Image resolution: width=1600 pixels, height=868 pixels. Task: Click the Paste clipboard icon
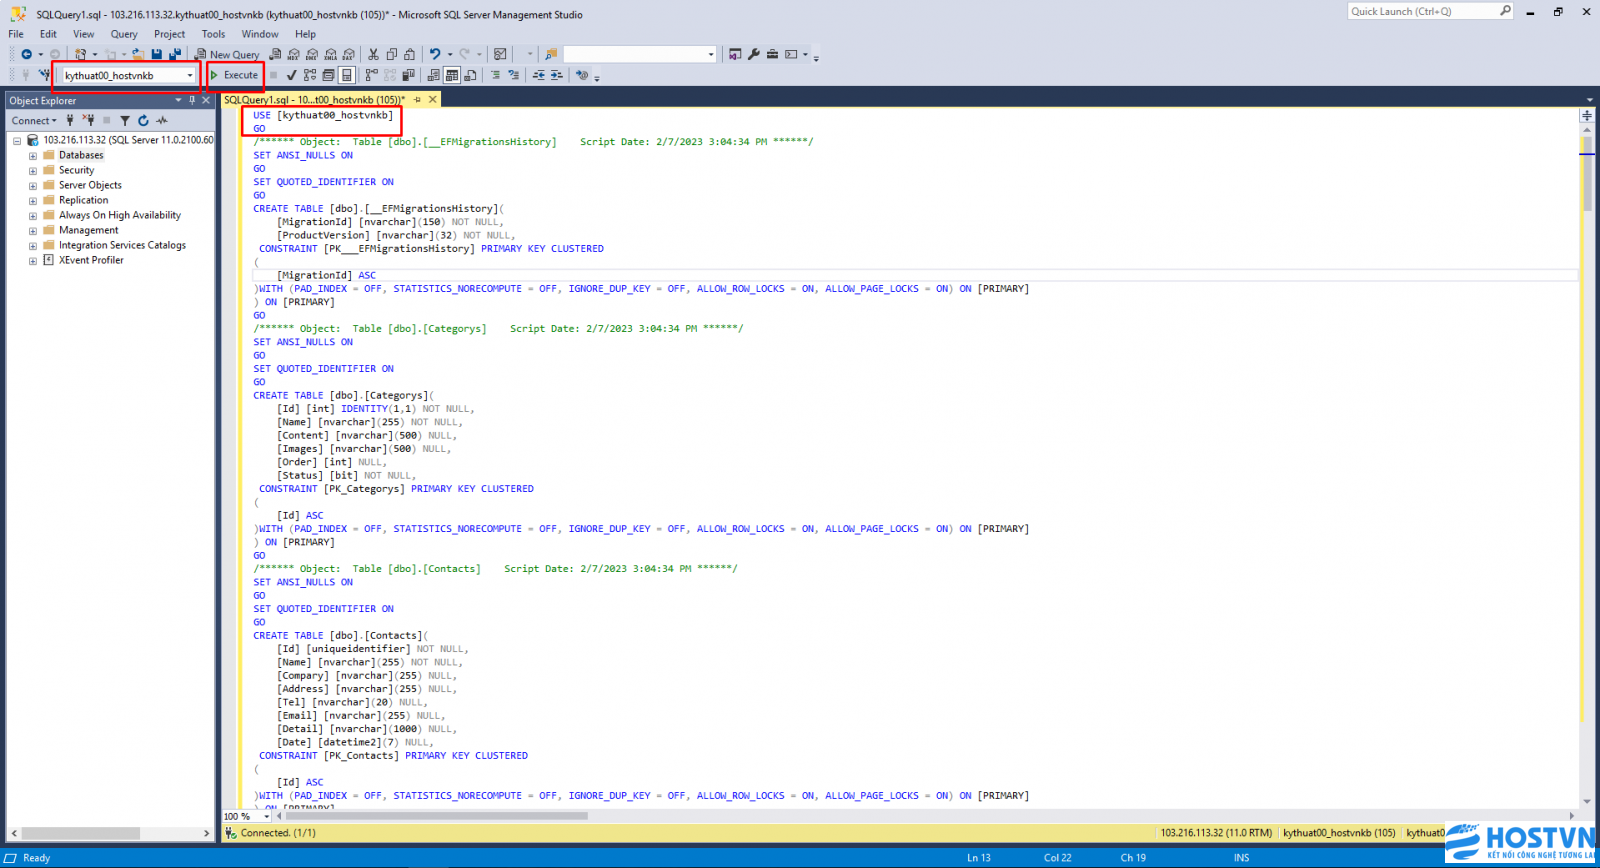click(x=410, y=54)
